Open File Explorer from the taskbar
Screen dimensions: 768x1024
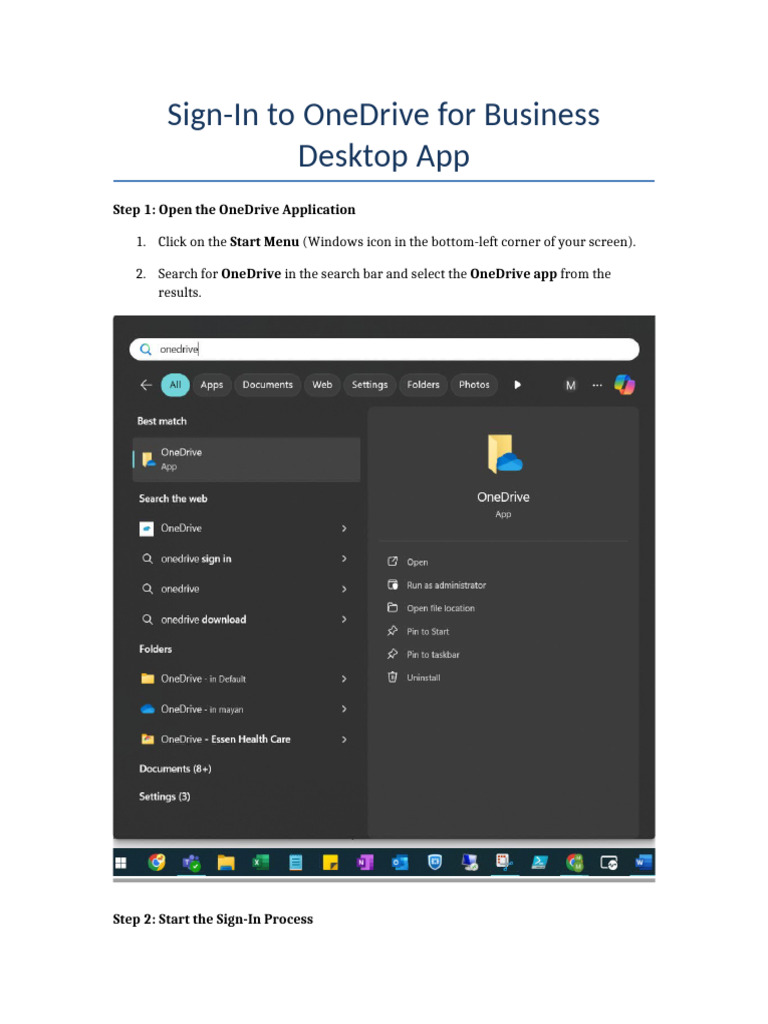[226, 863]
